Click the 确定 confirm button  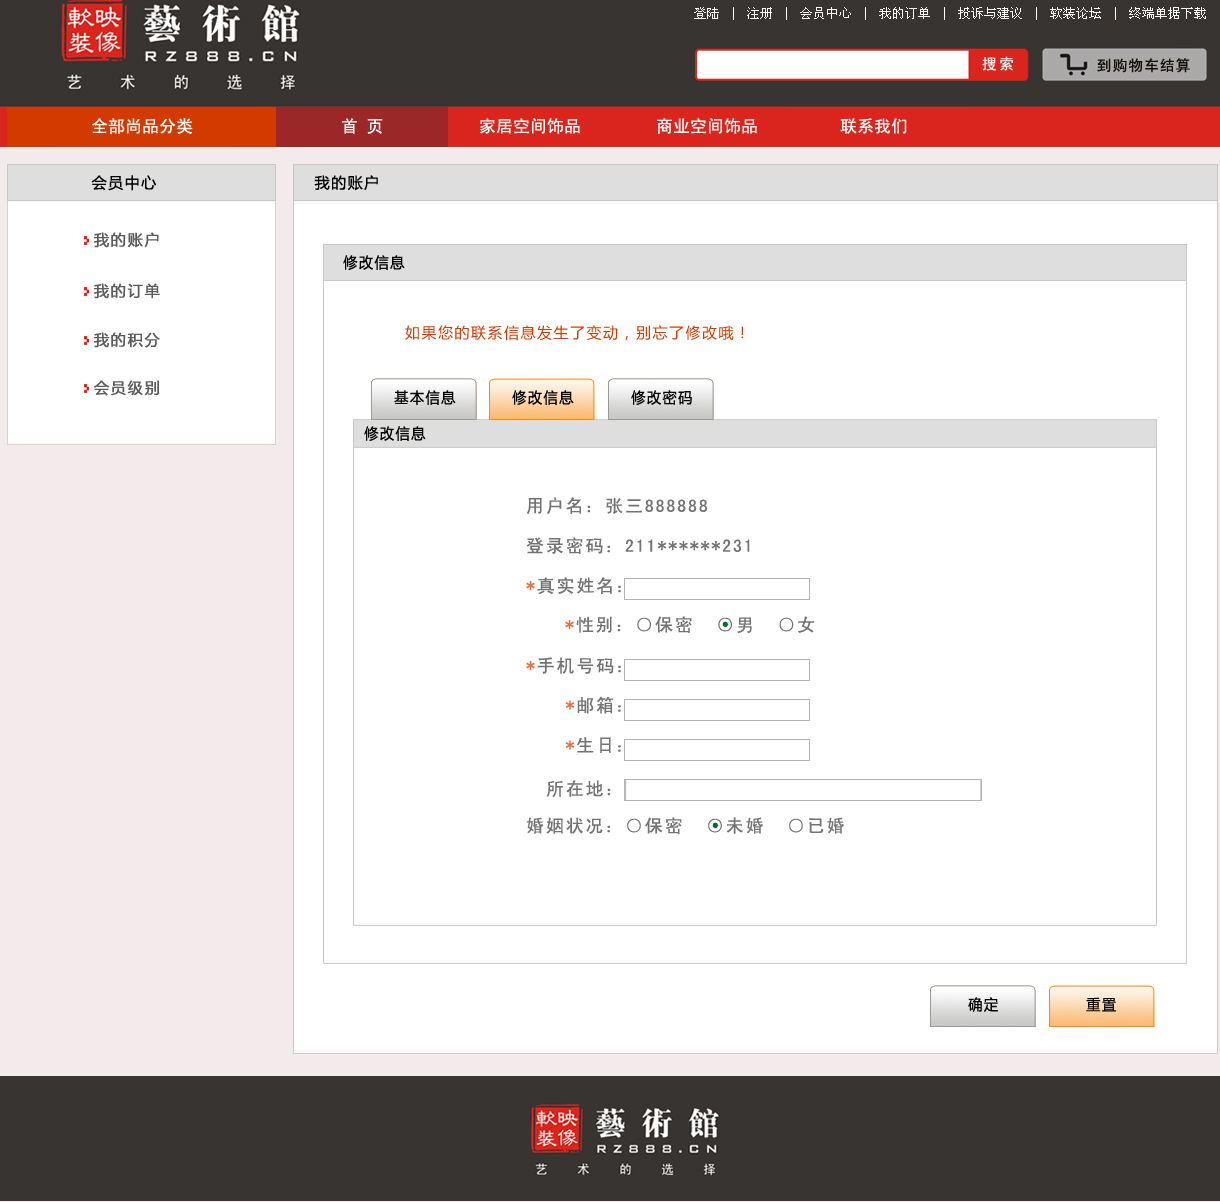click(982, 1006)
